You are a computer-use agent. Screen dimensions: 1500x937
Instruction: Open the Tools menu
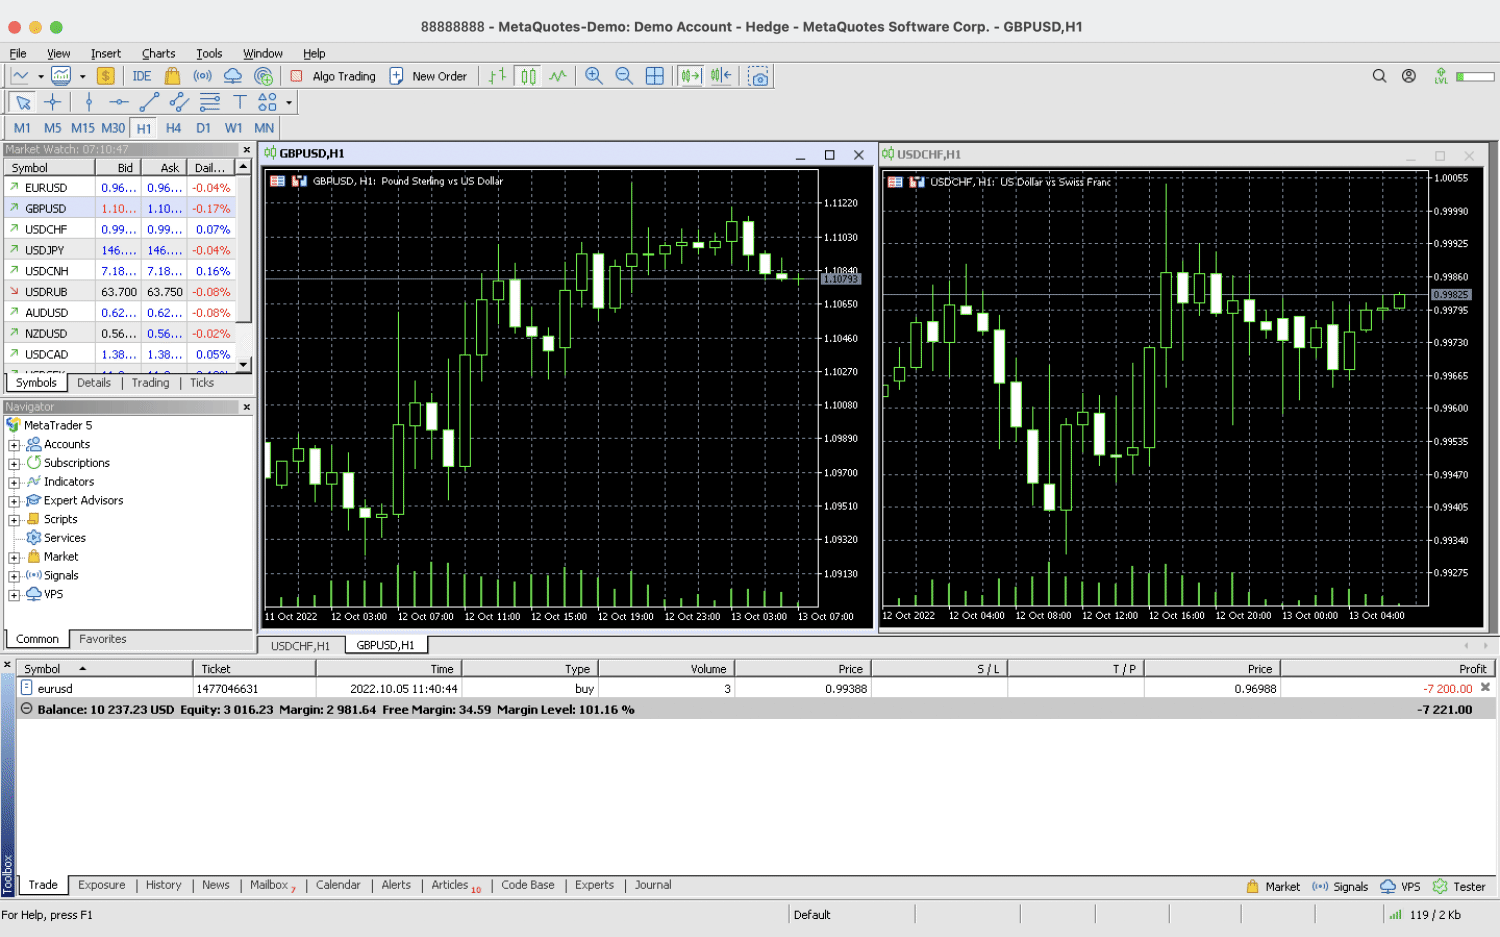coord(209,53)
